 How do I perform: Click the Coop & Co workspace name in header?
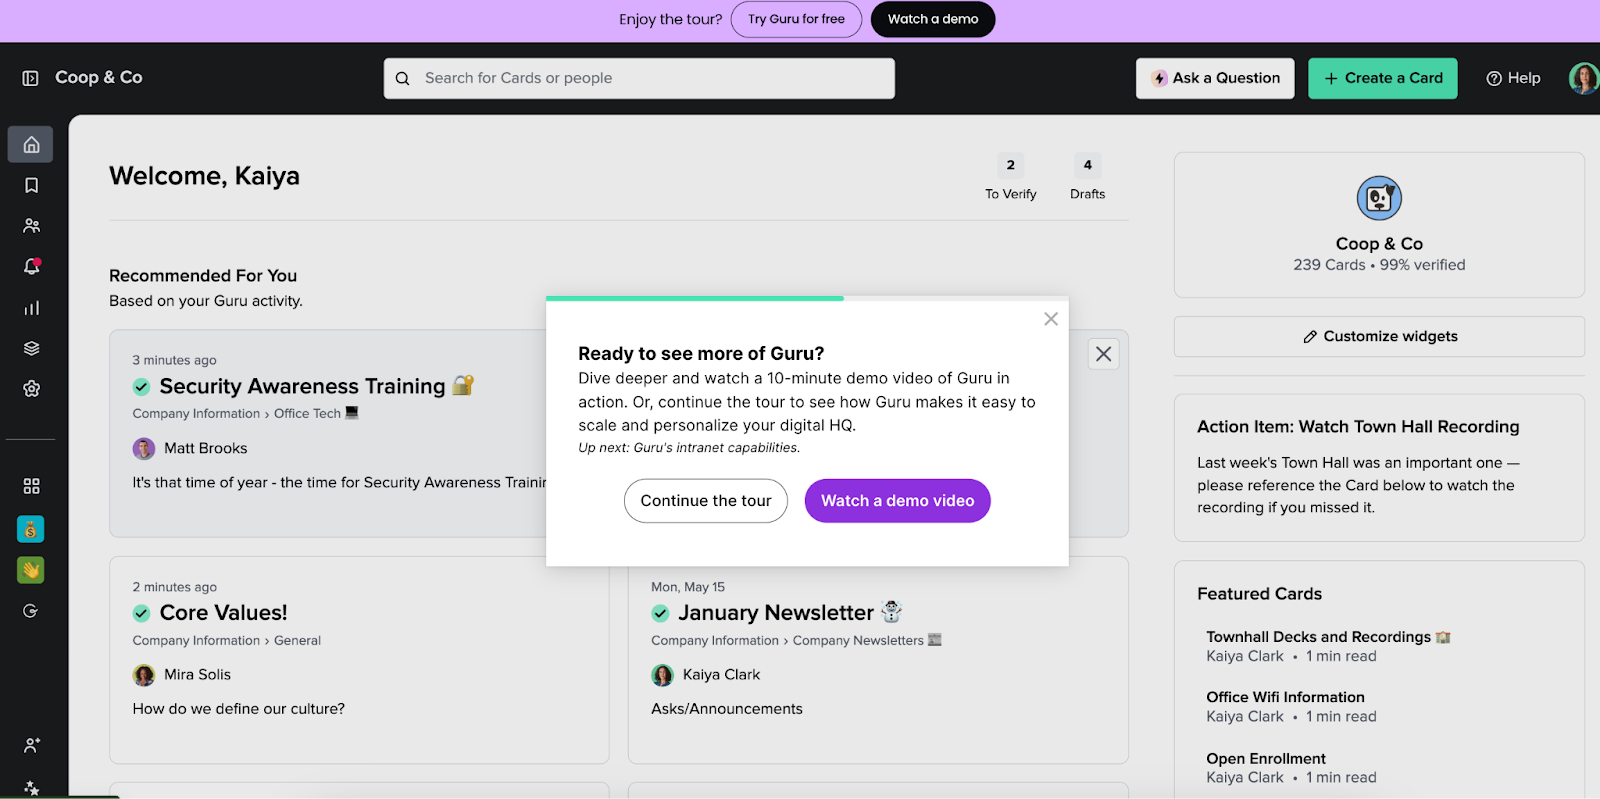[99, 78]
